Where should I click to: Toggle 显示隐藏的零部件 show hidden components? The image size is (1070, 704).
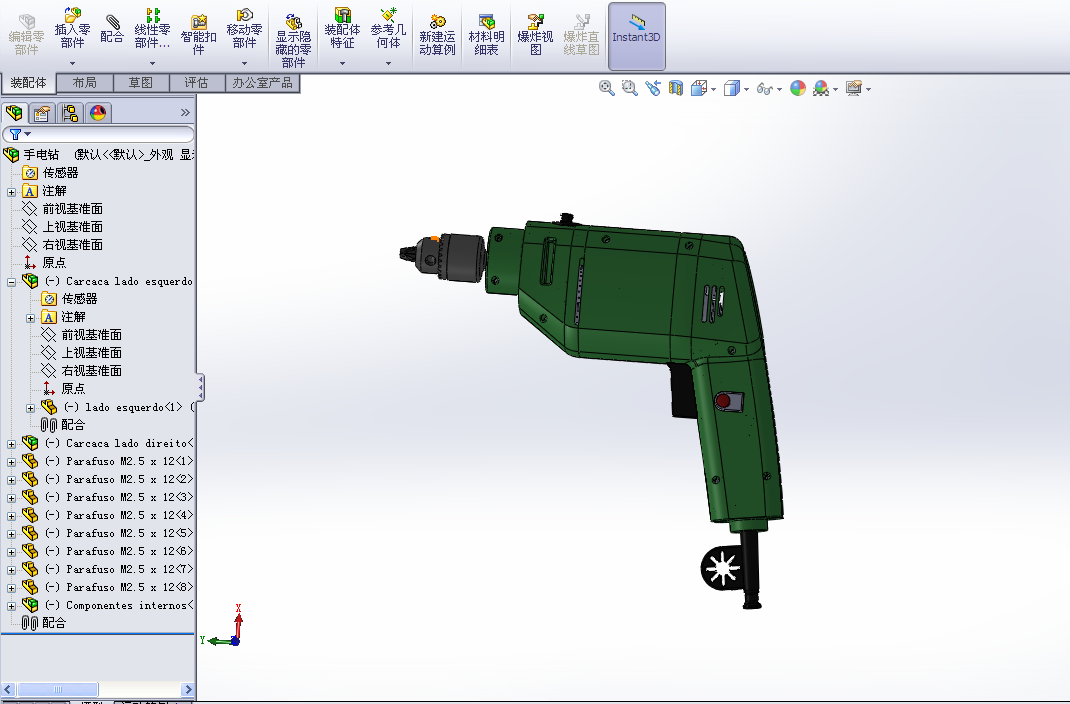click(x=292, y=40)
